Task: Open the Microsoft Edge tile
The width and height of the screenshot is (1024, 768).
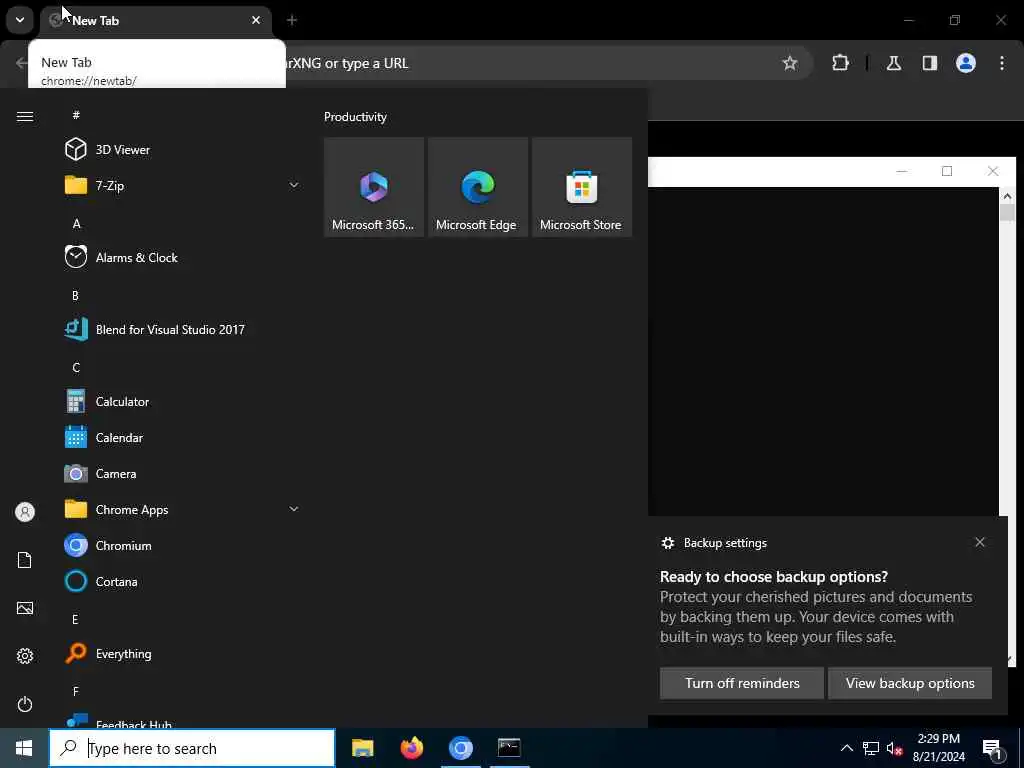Action: click(x=477, y=187)
